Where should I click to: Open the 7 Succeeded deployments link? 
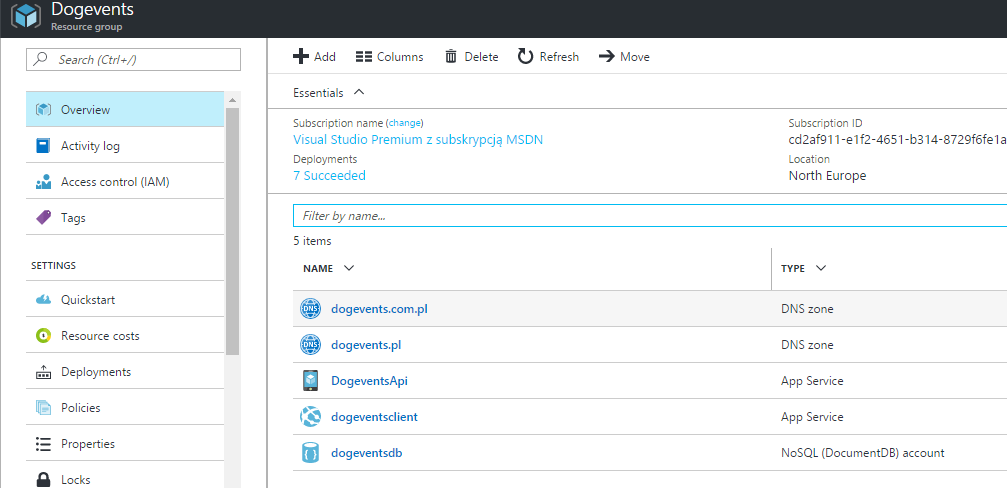pos(329,176)
